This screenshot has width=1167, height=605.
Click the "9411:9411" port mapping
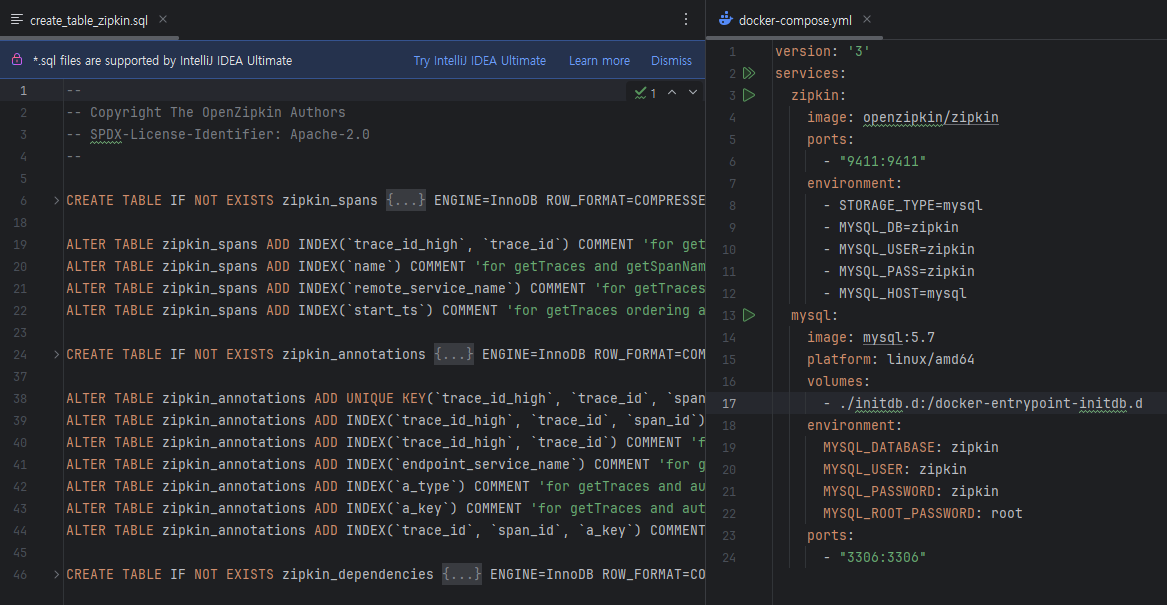883,161
